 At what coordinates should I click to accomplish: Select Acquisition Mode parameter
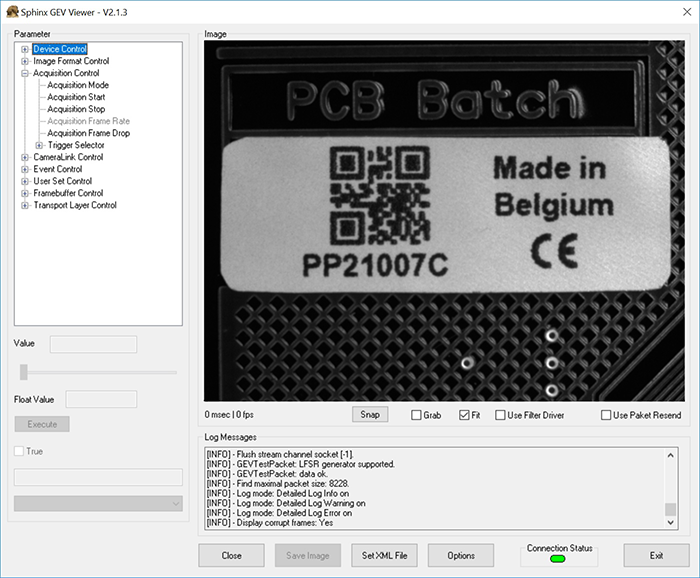click(78, 85)
